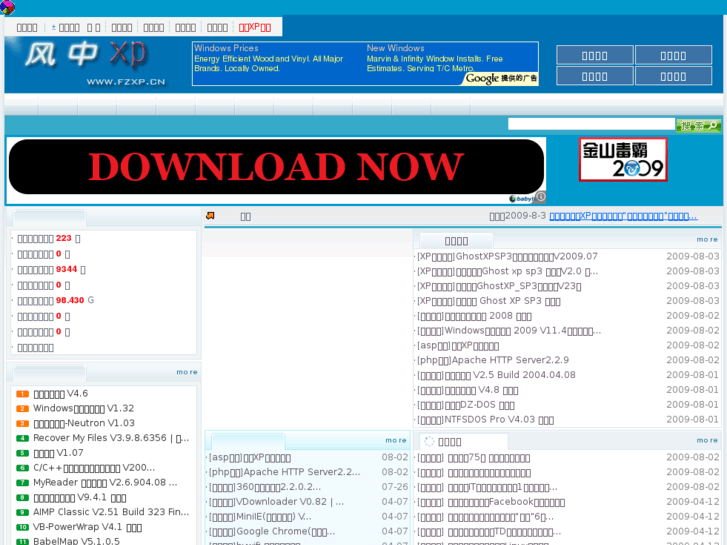Open the Facebook news item dated 2009-04-12

tap(491, 502)
